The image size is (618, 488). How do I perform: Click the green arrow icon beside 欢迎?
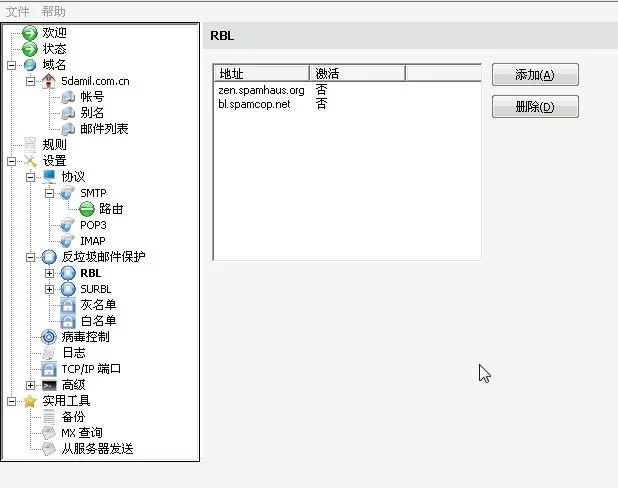30,33
